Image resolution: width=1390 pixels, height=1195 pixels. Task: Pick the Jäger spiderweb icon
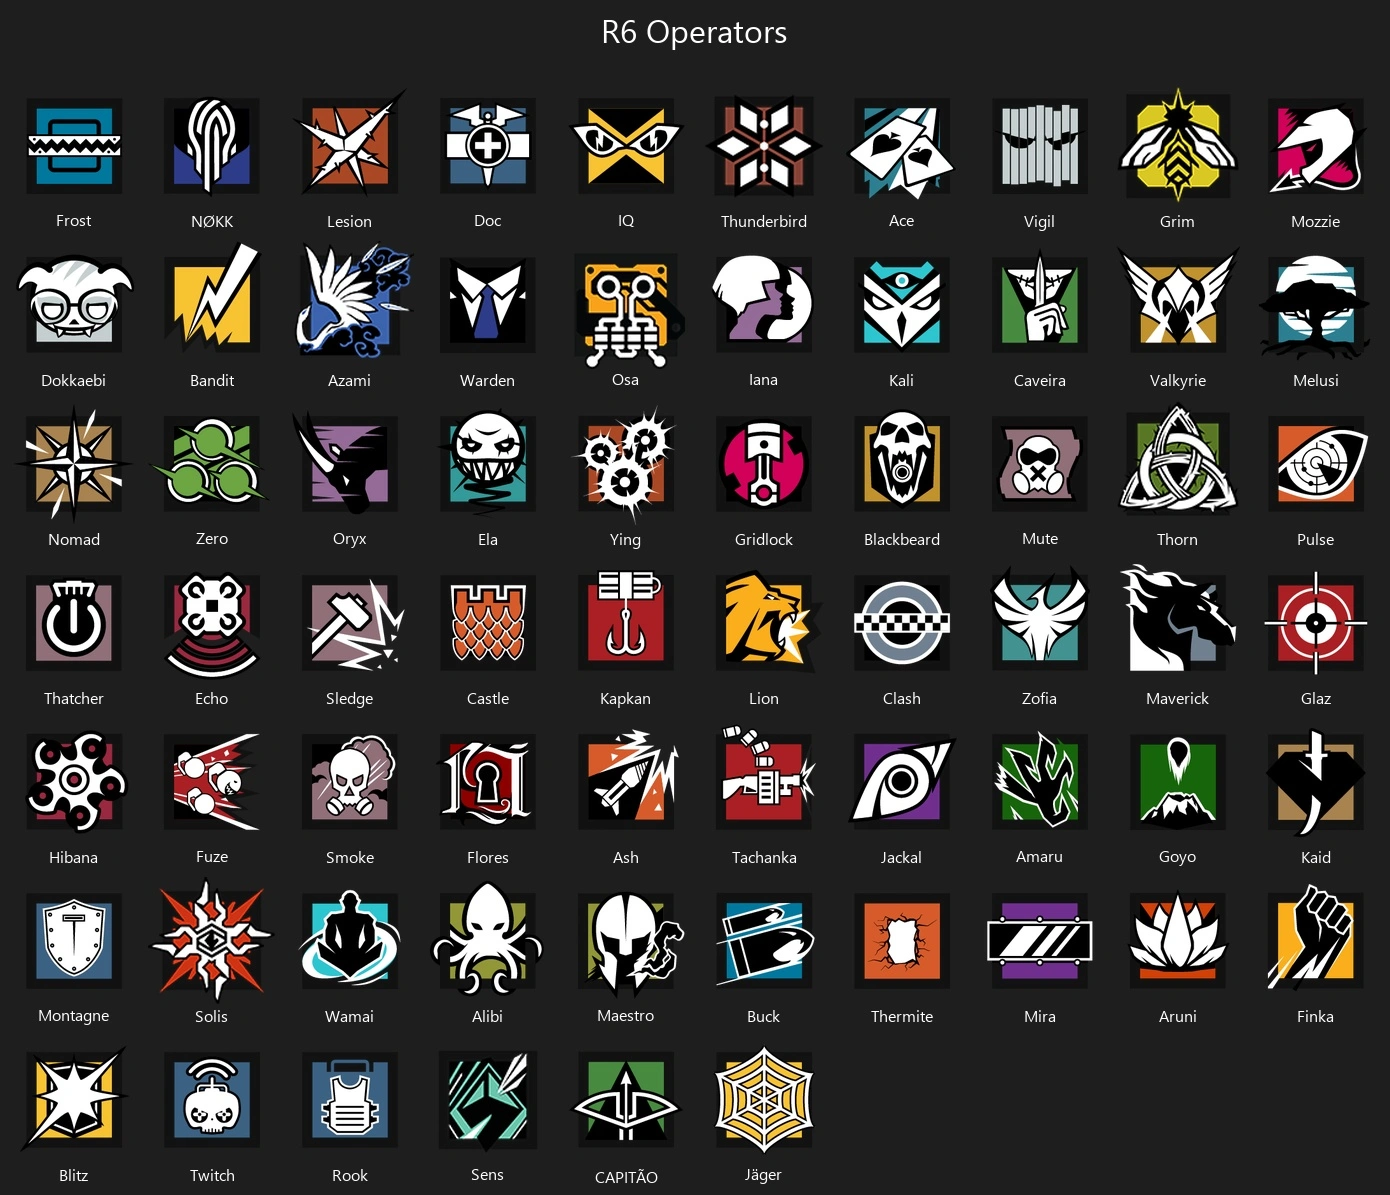tap(764, 1099)
